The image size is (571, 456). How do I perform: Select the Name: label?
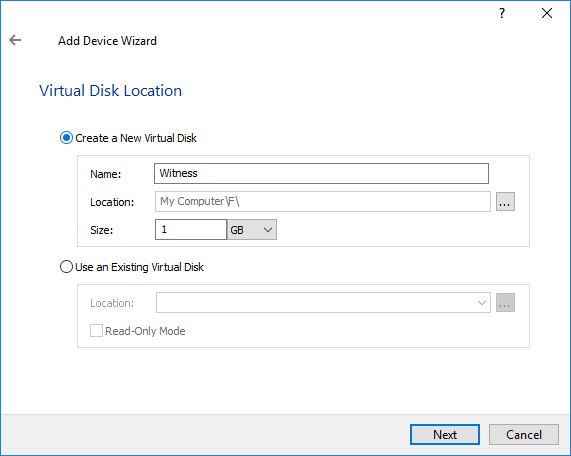coord(106,174)
